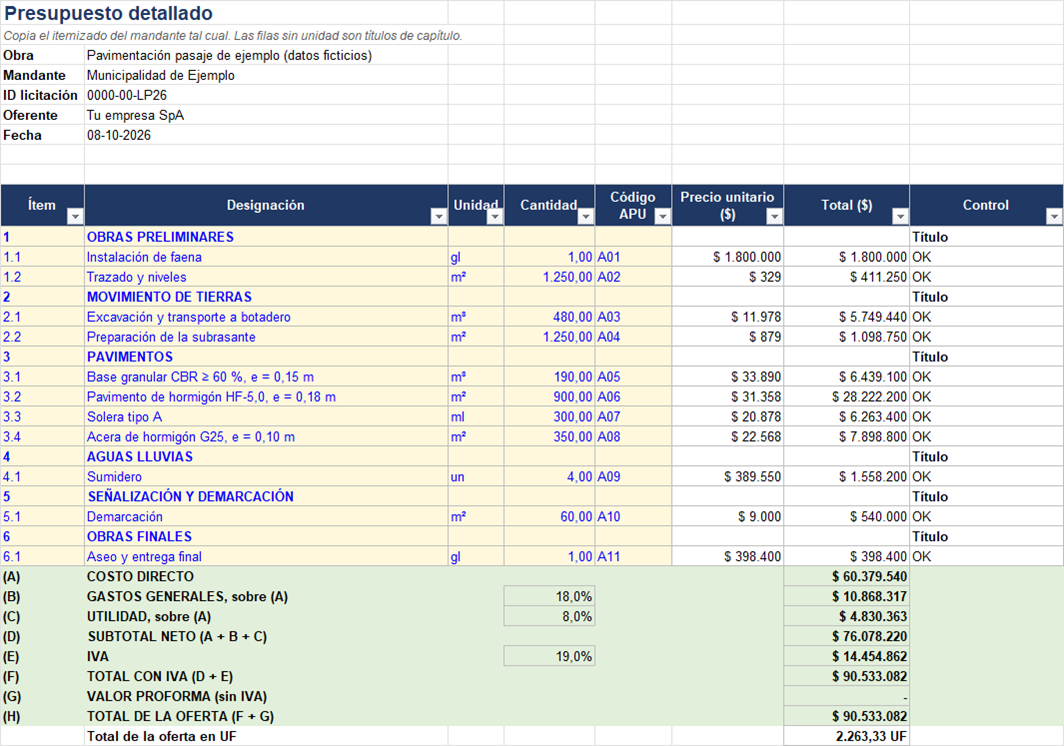This screenshot has height=746, width=1064.
Task: Select the 'Sumidero' designation cell
Action: [266, 477]
